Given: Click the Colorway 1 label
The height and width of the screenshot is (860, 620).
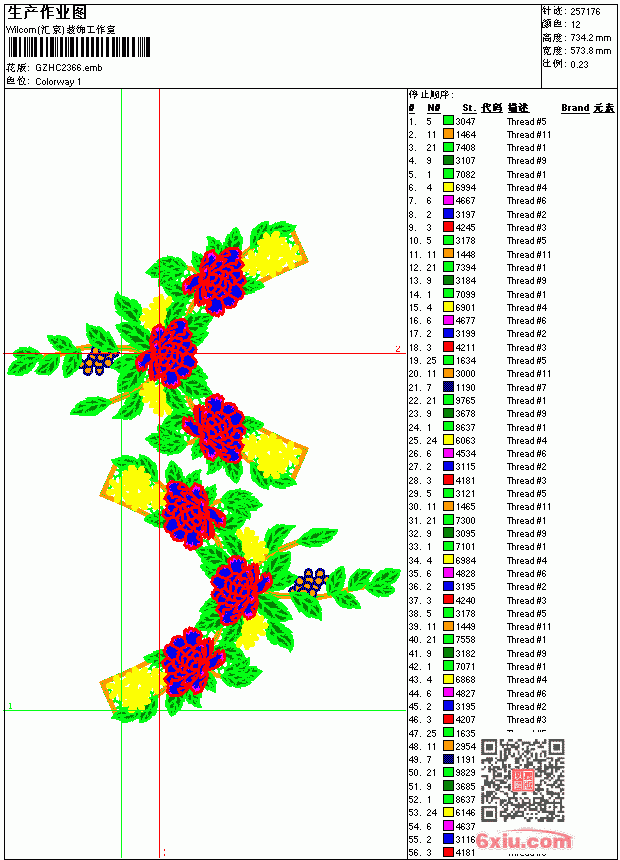Looking at the screenshot, I should [58, 82].
